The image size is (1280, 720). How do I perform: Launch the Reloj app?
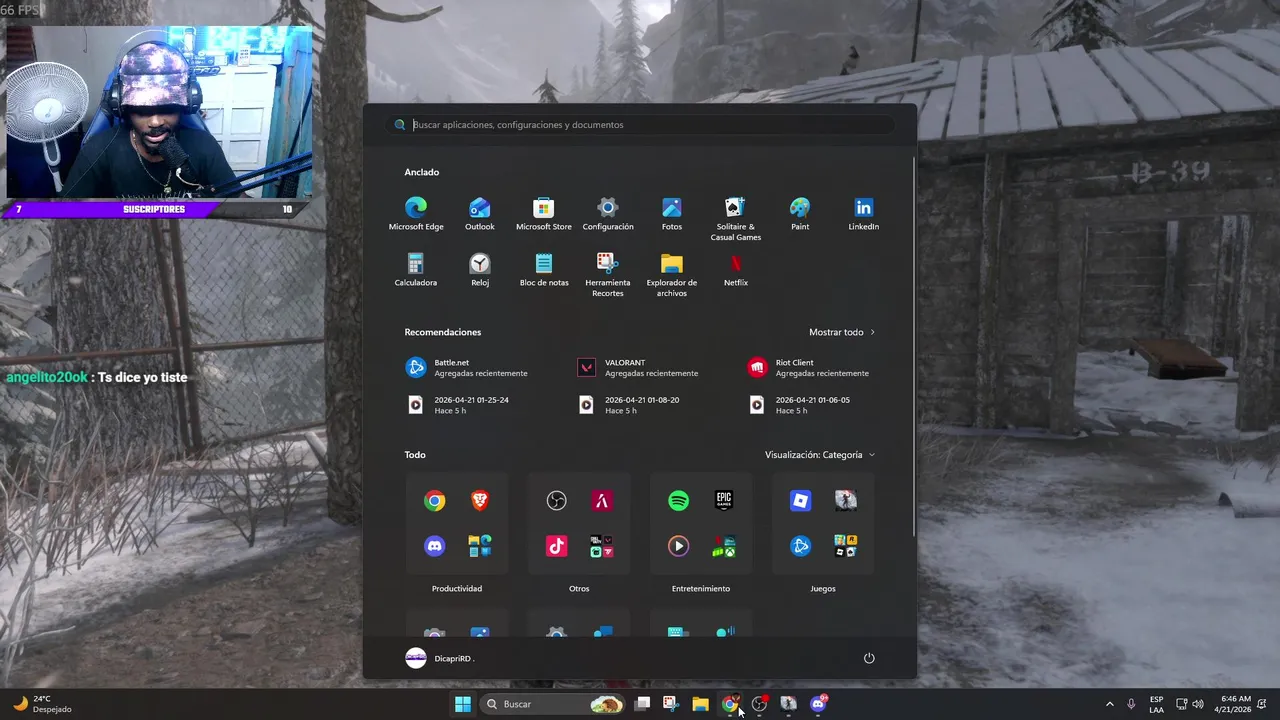click(480, 270)
